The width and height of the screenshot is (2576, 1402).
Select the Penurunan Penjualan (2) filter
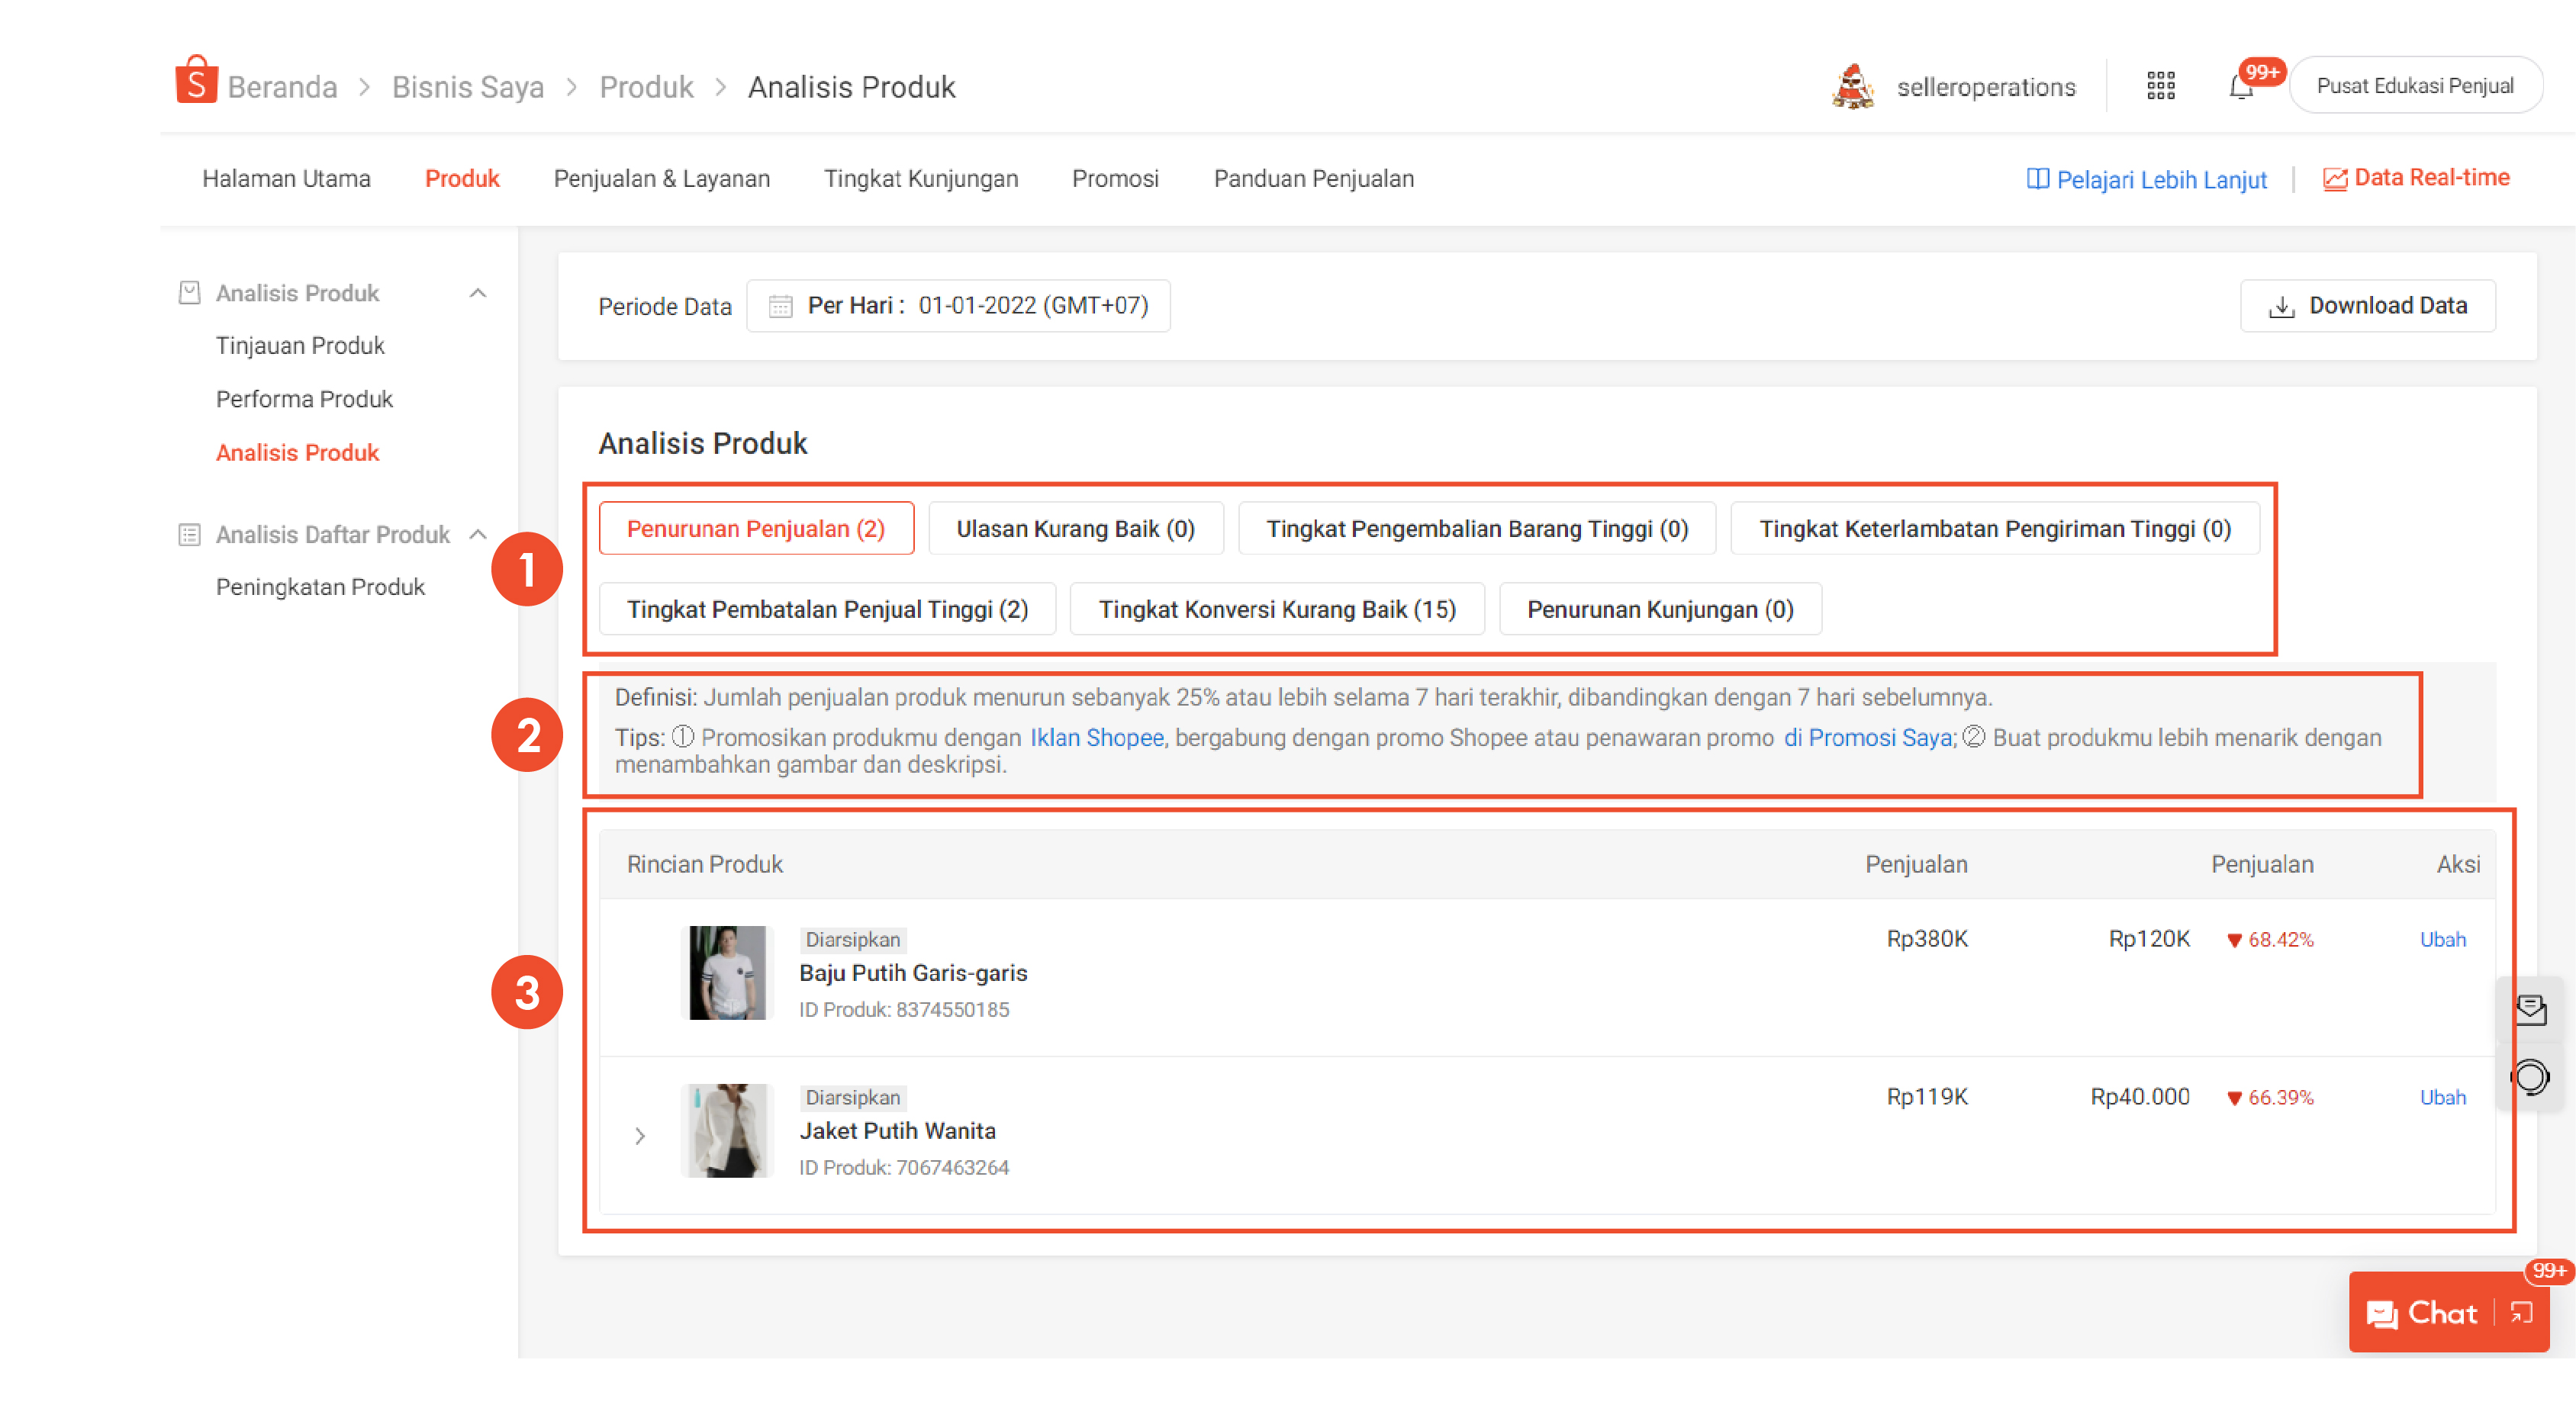click(755, 528)
